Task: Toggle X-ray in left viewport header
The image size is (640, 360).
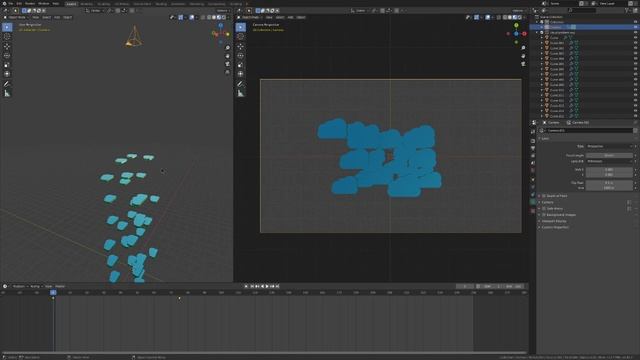Action: click(203, 18)
